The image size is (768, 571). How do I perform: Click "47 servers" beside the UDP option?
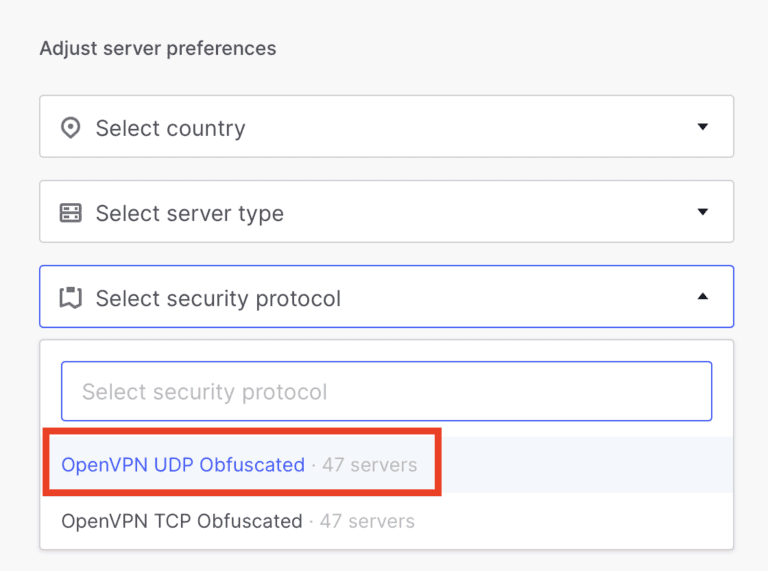pos(369,465)
